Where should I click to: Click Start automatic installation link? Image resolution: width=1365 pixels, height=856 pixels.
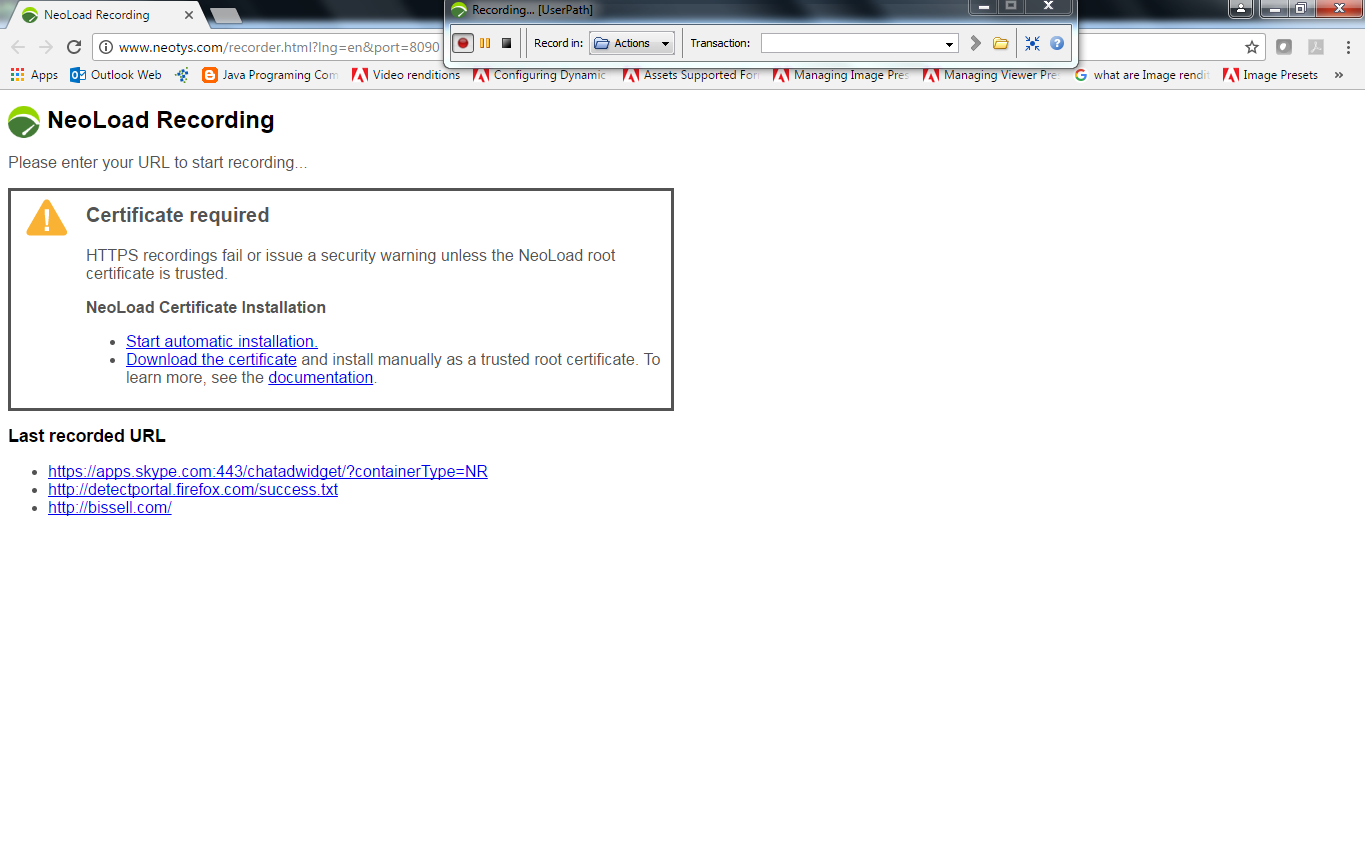[x=222, y=341]
